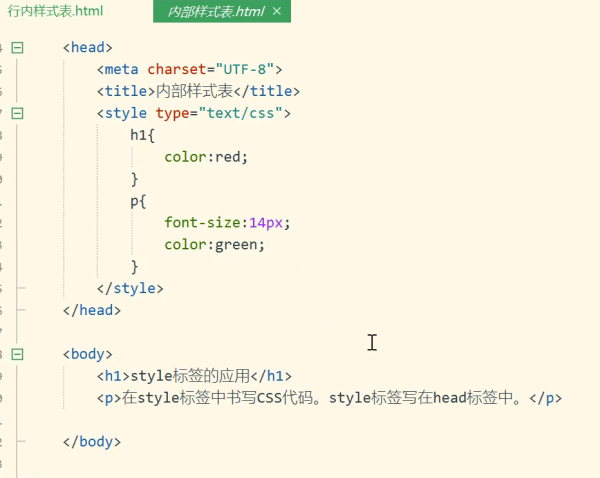Screen dimensions: 600x478
Task: Fold the body tag code block
Action: point(18,354)
